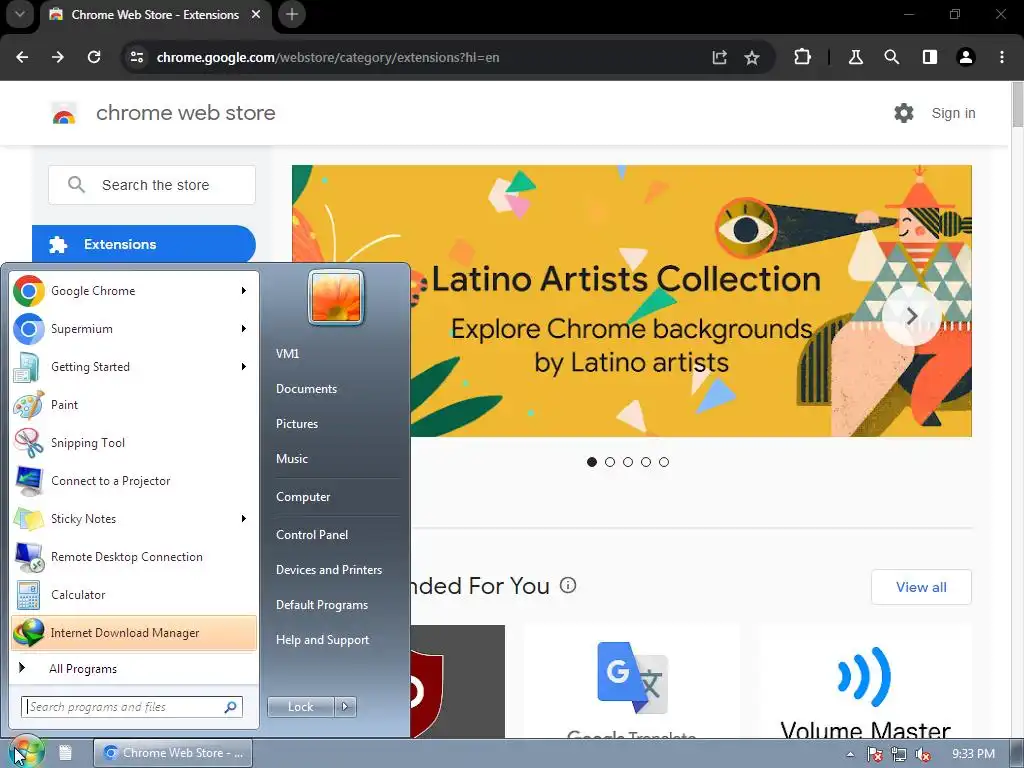Click the info icon beside Recommended For You
Image resolution: width=1024 pixels, height=768 pixels.
pyautogui.click(x=568, y=585)
